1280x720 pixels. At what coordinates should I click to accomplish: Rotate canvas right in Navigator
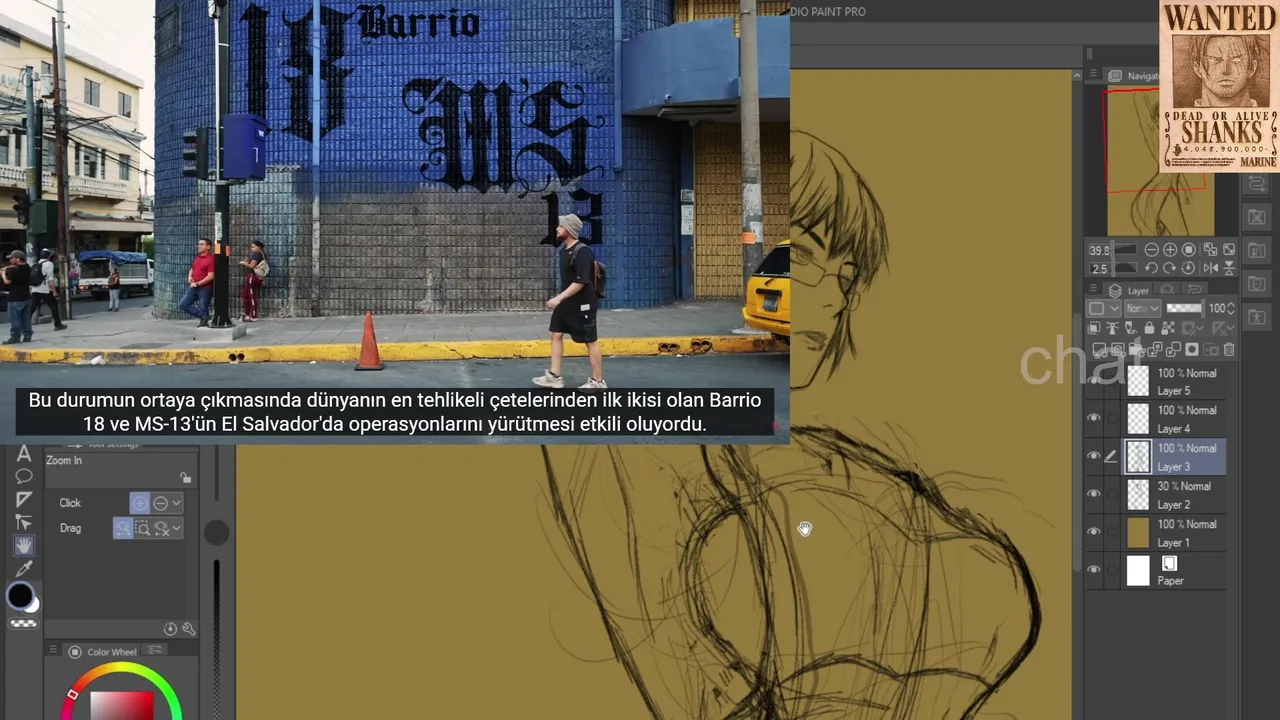pyautogui.click(x=1170, y=269)
